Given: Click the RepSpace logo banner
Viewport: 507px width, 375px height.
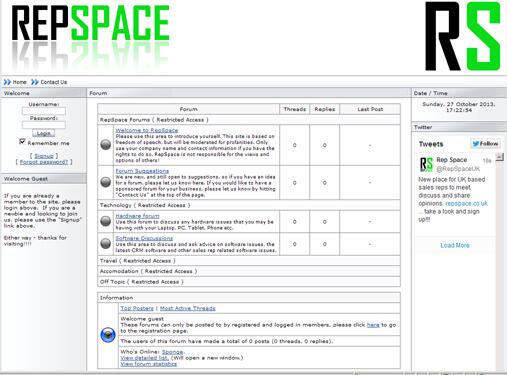Looking at the screenshot, I should (x=90, y=37).
